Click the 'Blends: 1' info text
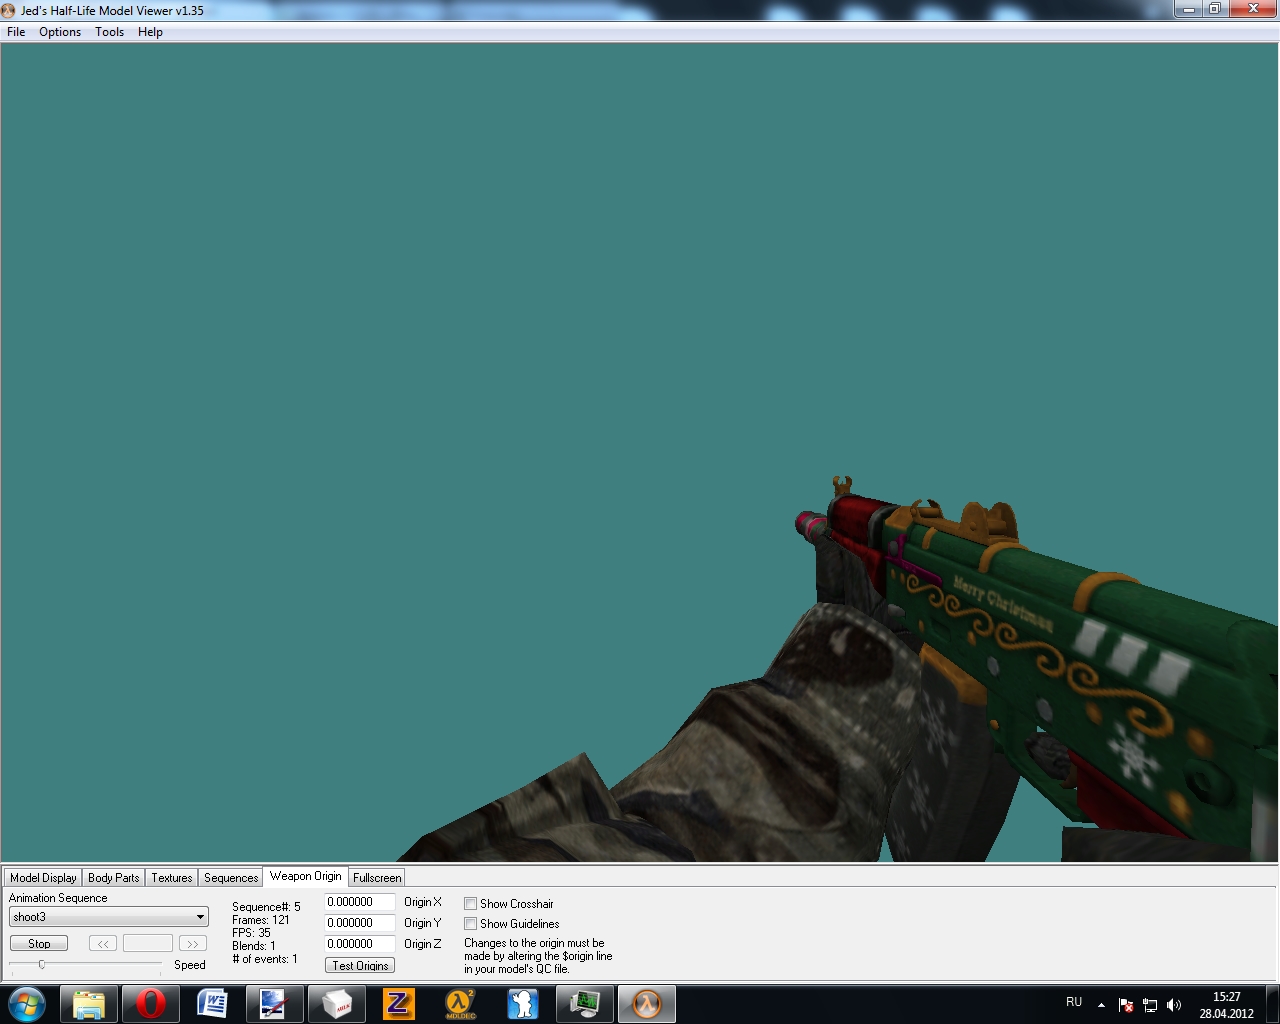The height and width of the screenshot is (1024, 1280). [254, 946]
